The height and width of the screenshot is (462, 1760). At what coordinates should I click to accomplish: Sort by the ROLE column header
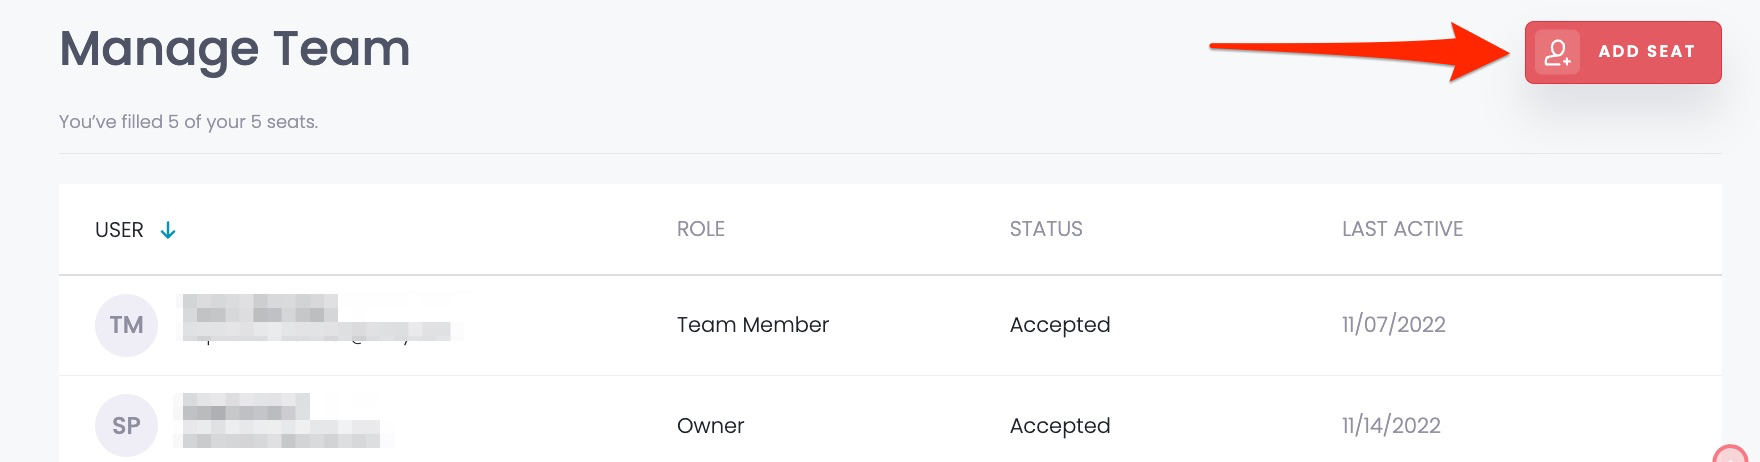[701, 229]
